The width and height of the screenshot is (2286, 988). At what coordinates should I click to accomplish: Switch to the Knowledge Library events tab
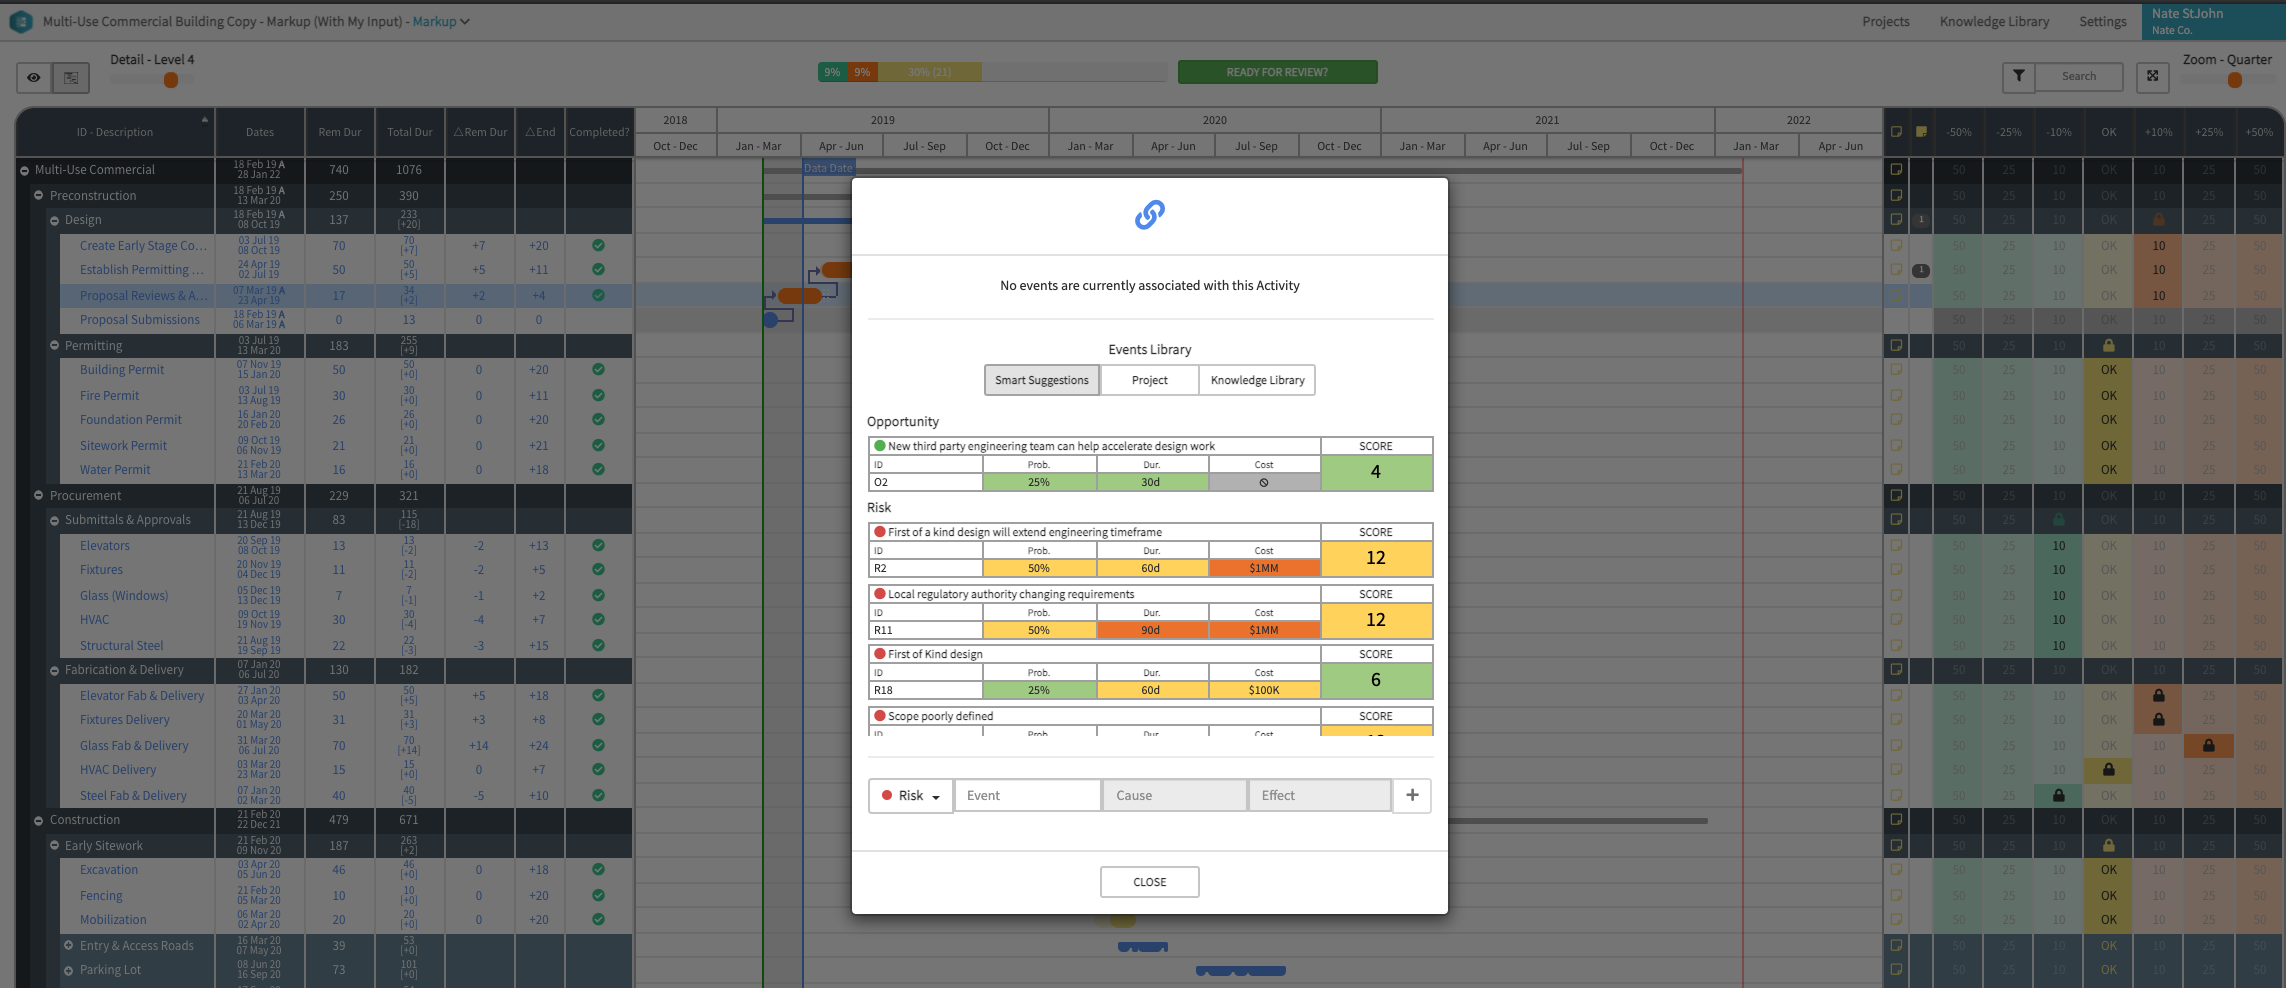tap(1256, 380)
